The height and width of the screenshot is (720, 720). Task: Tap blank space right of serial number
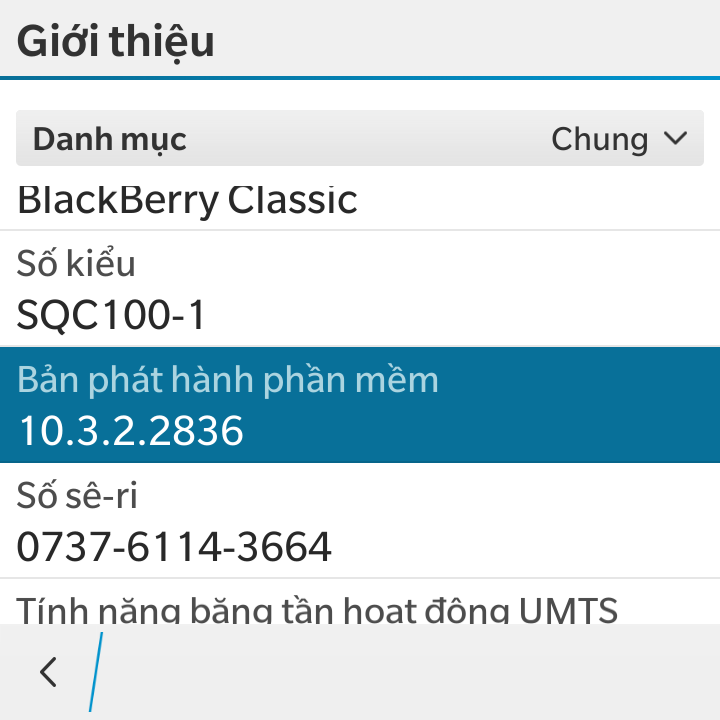pyautogui.click(x=520, y=547)
